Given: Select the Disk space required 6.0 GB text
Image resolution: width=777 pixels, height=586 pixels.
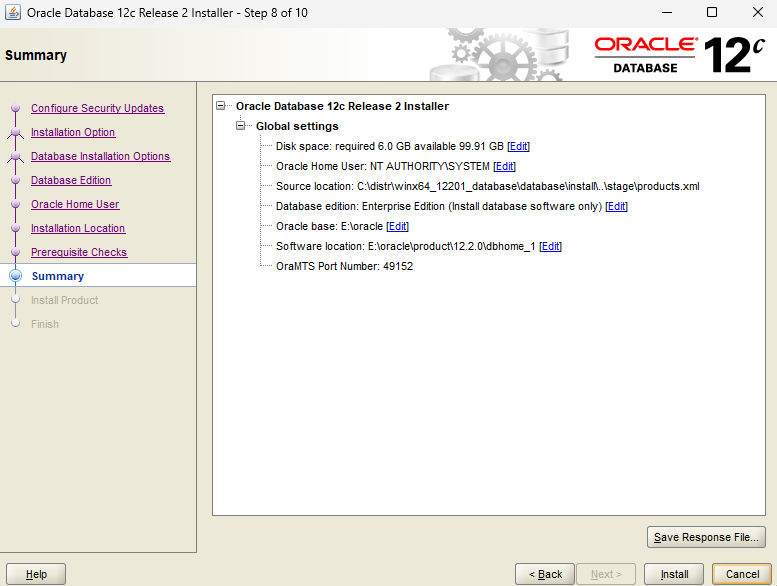Looking at the screenshot, I should tap(389, 146).
